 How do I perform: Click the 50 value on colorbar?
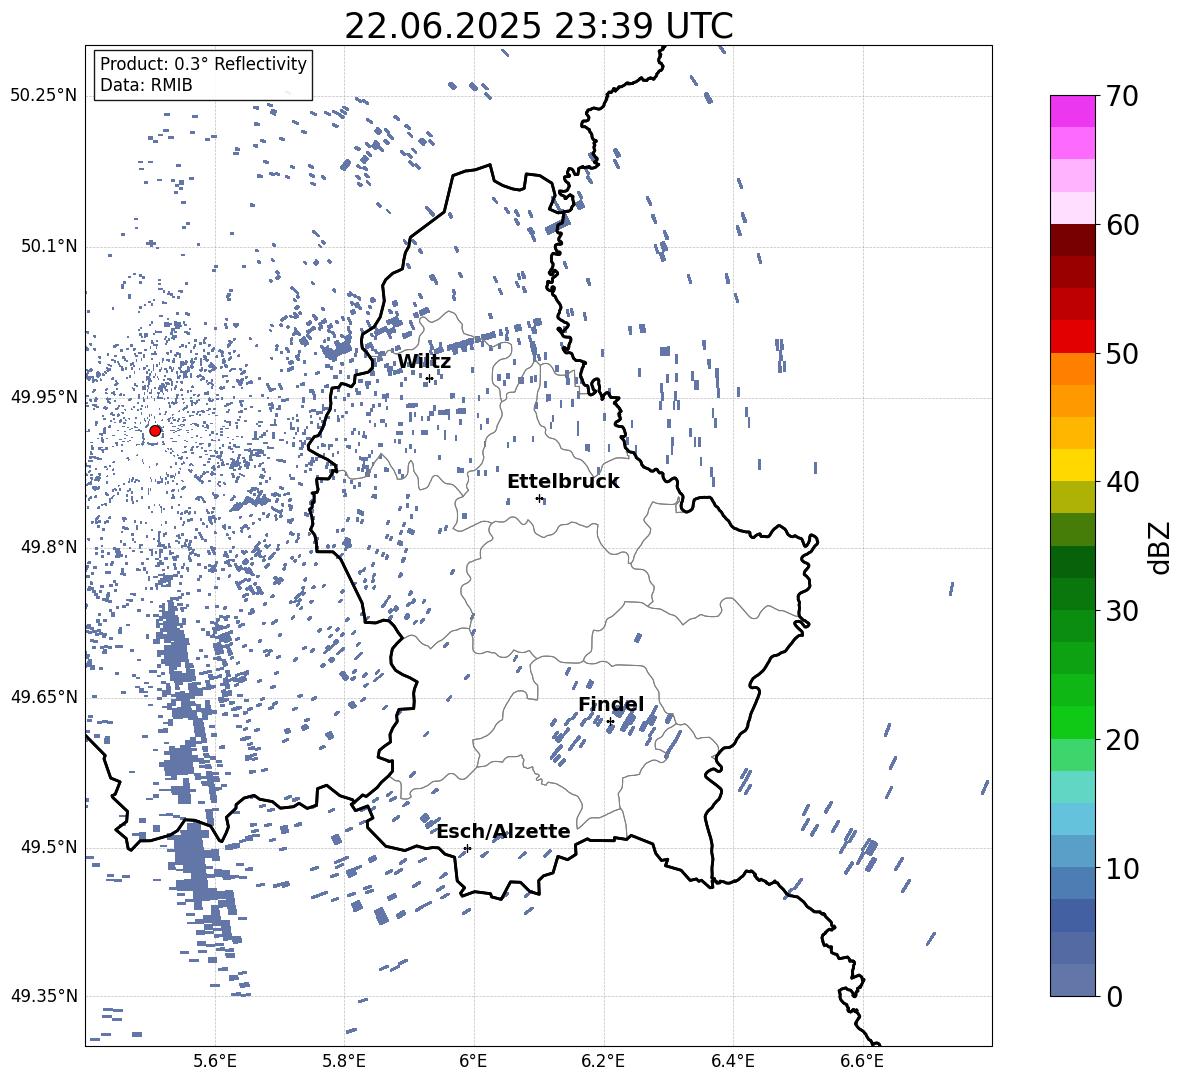tap(1122, 353)
